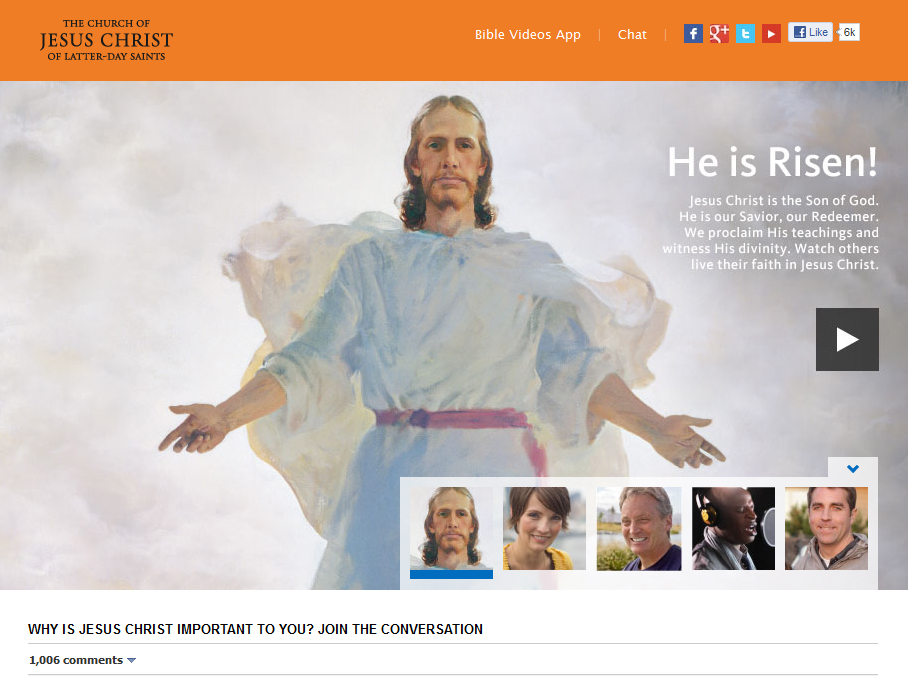This screenshot has width=910, height=676.
Task: Click the blue selected-slide indicator bar
Action: tap(451, 574)
